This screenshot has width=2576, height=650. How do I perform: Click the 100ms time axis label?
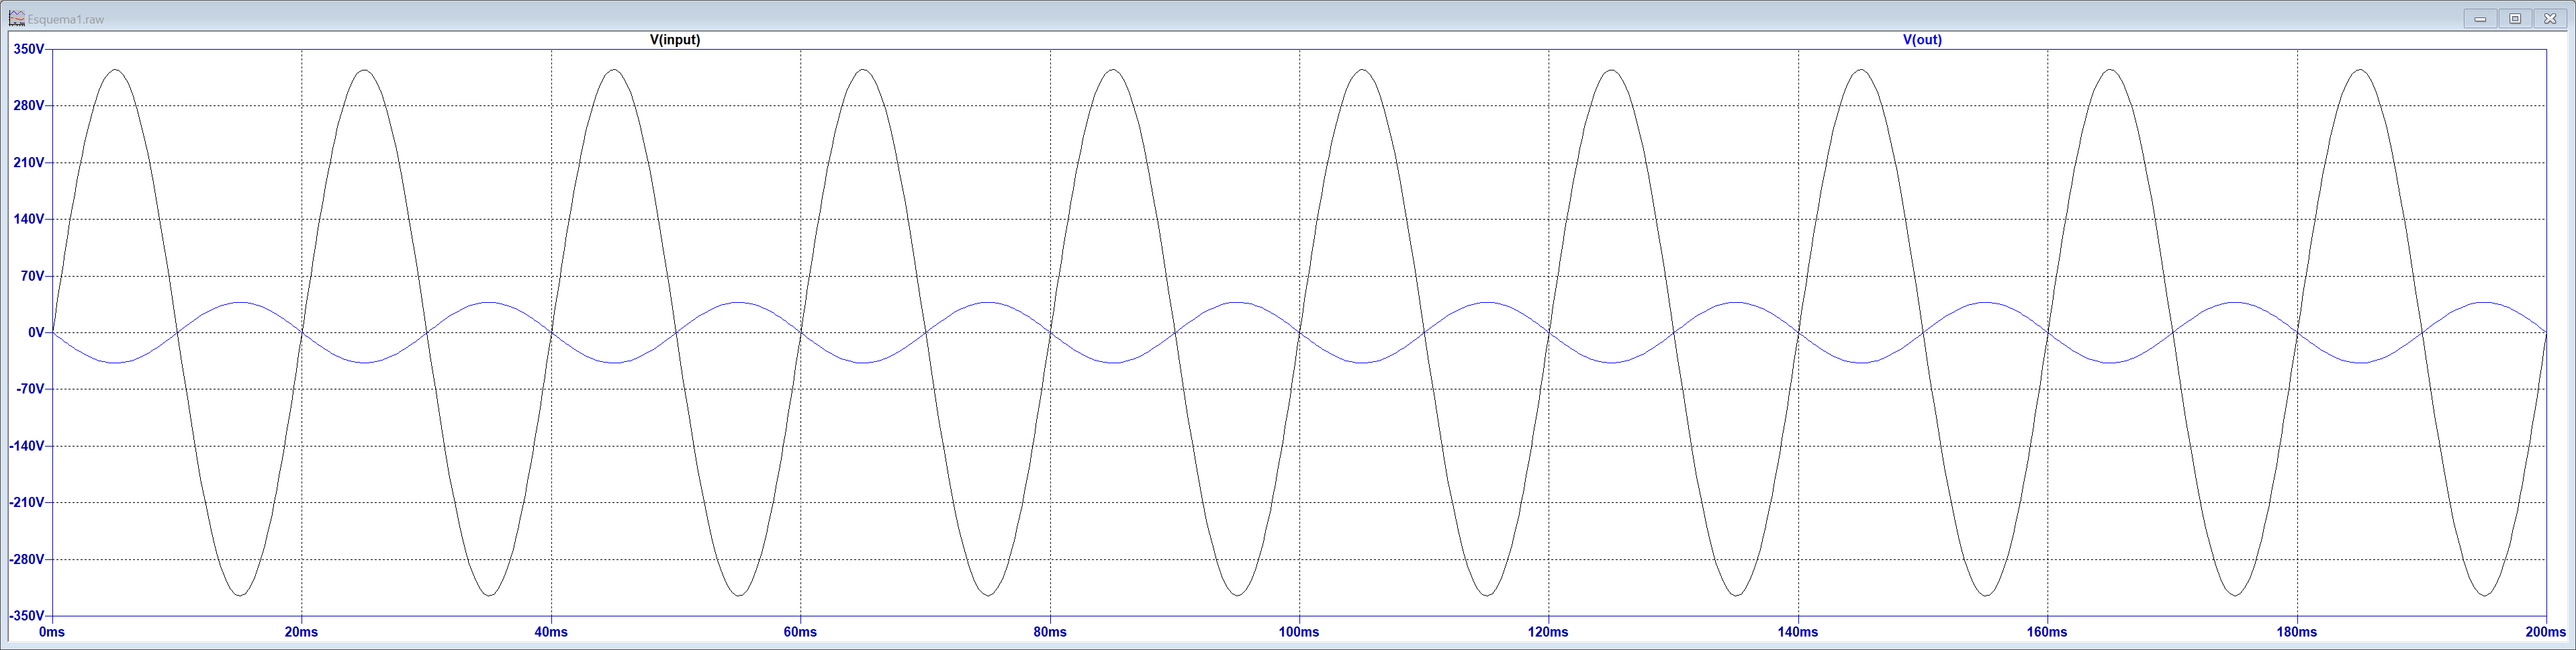(x=1299, y=632)
